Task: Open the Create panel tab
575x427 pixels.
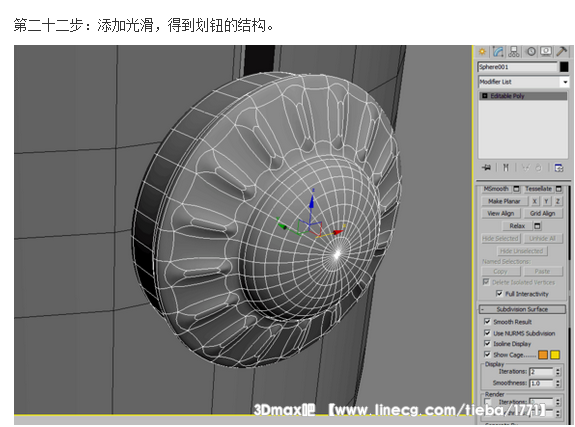Action: pyautogui.click(x=482, y=52)
